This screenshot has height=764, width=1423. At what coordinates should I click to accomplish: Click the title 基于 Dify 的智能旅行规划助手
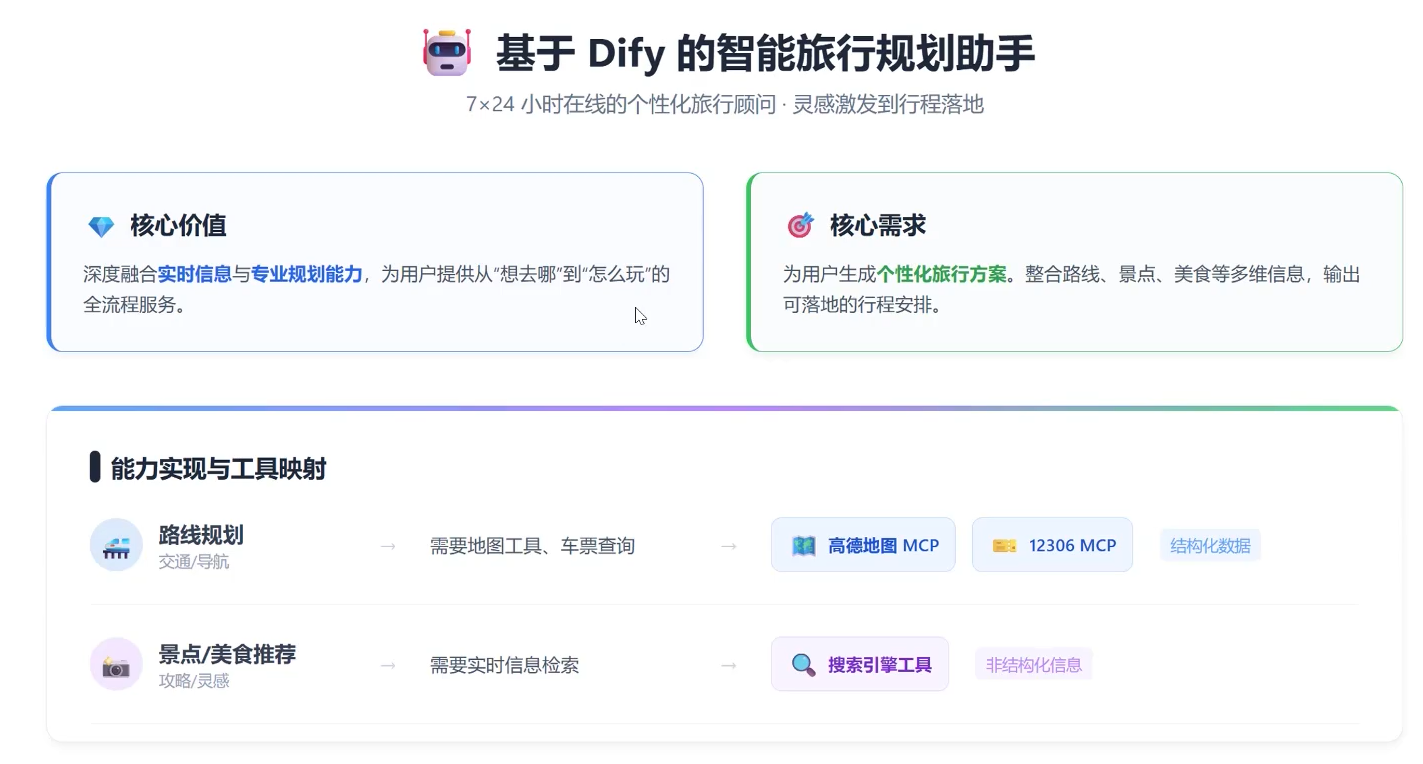click(765, 53)
